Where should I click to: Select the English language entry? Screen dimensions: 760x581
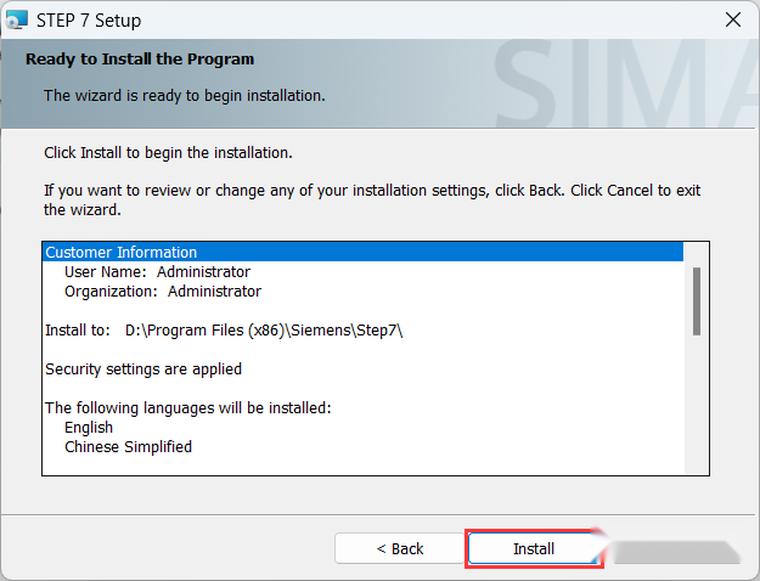click(x=89, y=427)
